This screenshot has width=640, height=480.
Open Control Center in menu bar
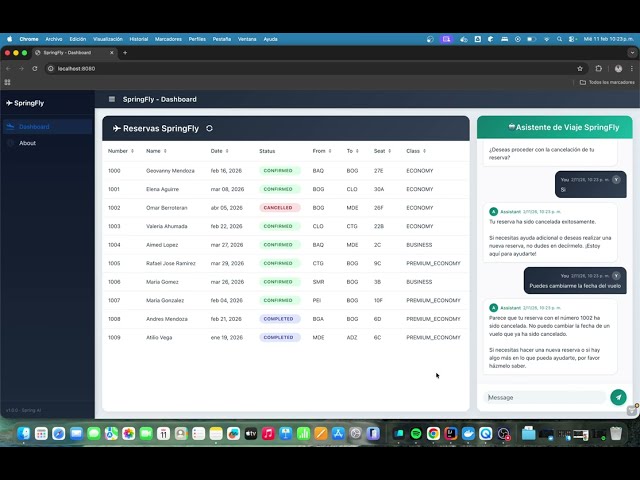tap(572, 39)
